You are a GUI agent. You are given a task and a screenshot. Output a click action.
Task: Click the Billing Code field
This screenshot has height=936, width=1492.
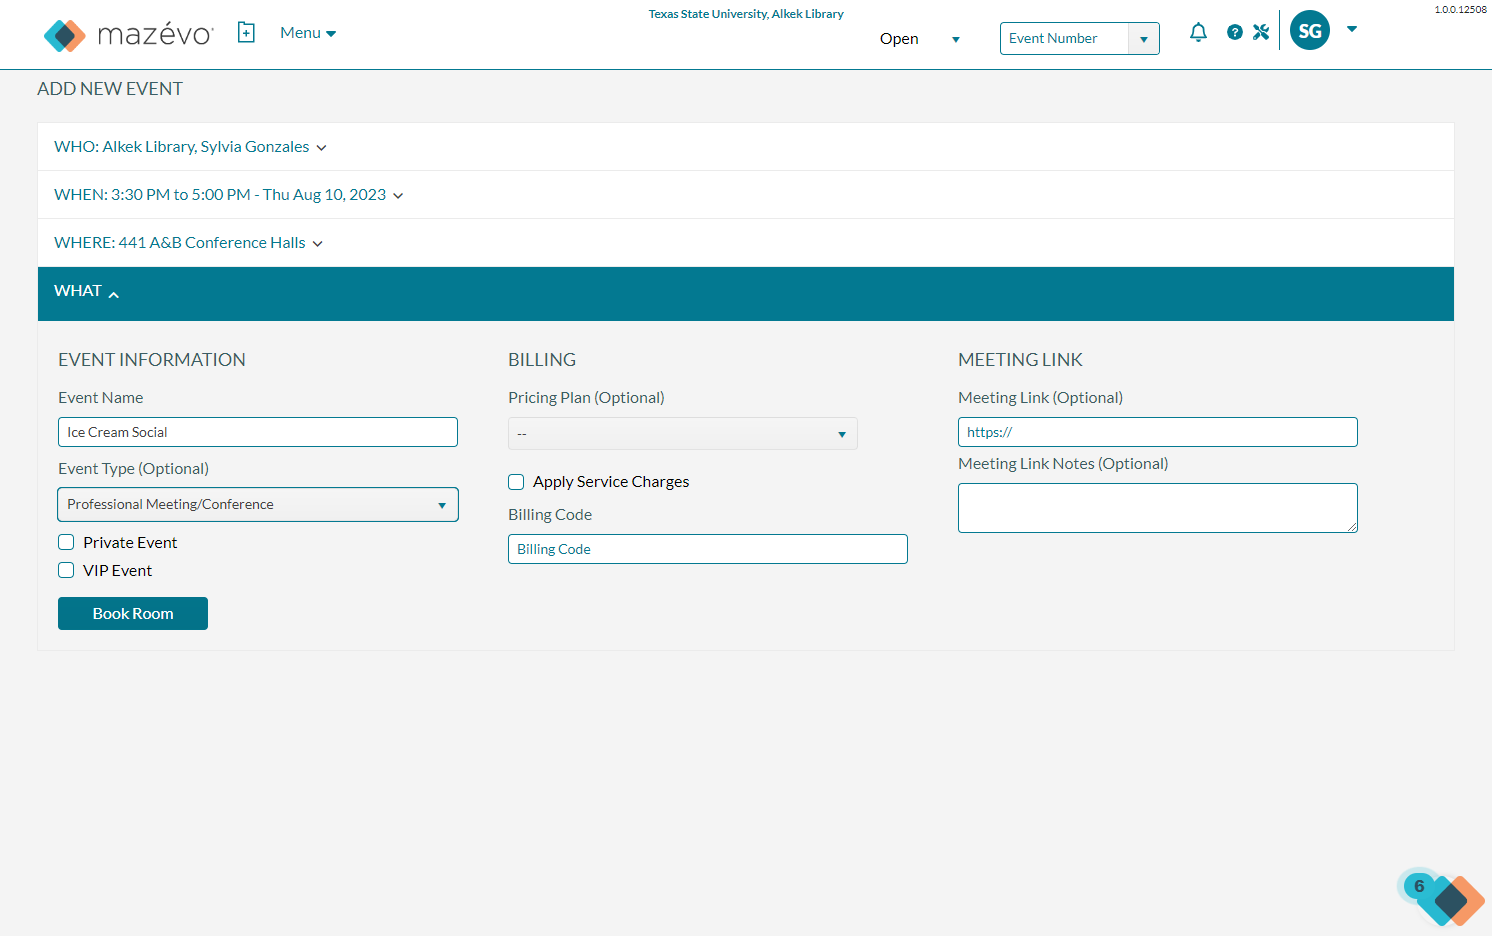pyautogui.click(x=708, y=549)
